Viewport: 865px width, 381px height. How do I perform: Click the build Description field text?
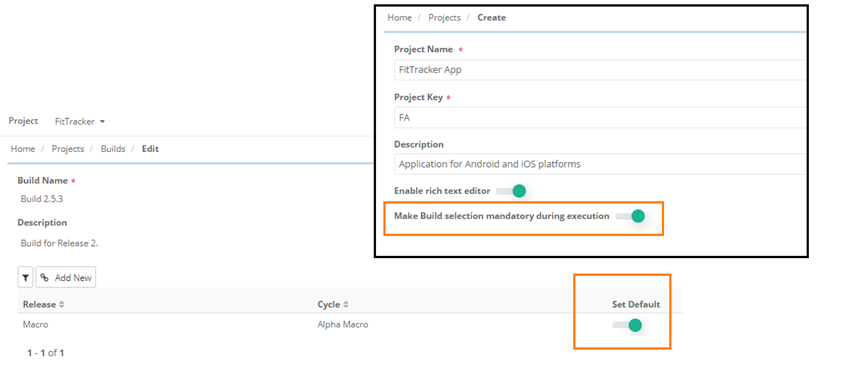tap(60, 243)
